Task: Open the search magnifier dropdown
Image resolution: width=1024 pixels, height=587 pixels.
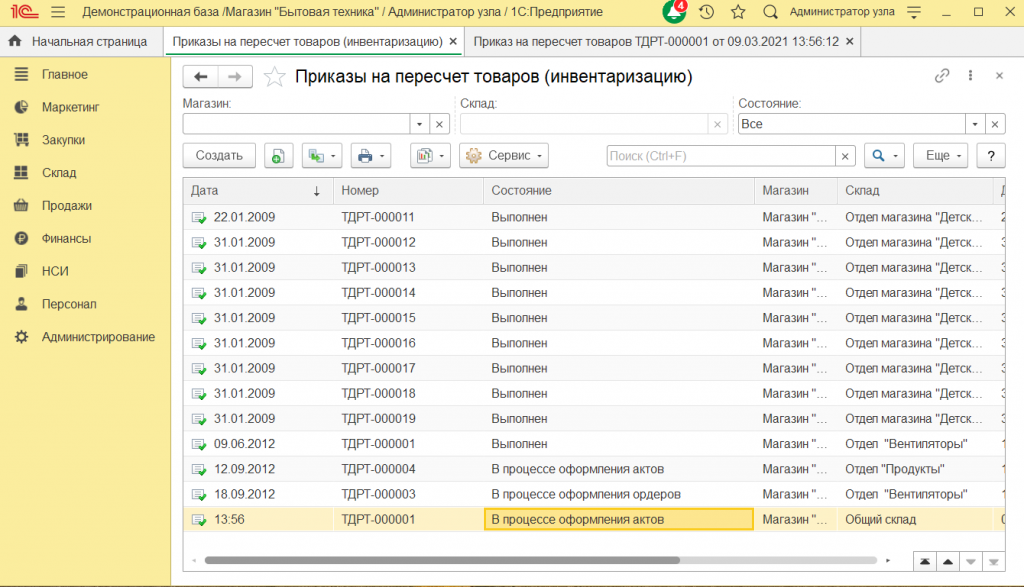Action: click(x=884, y=155)
